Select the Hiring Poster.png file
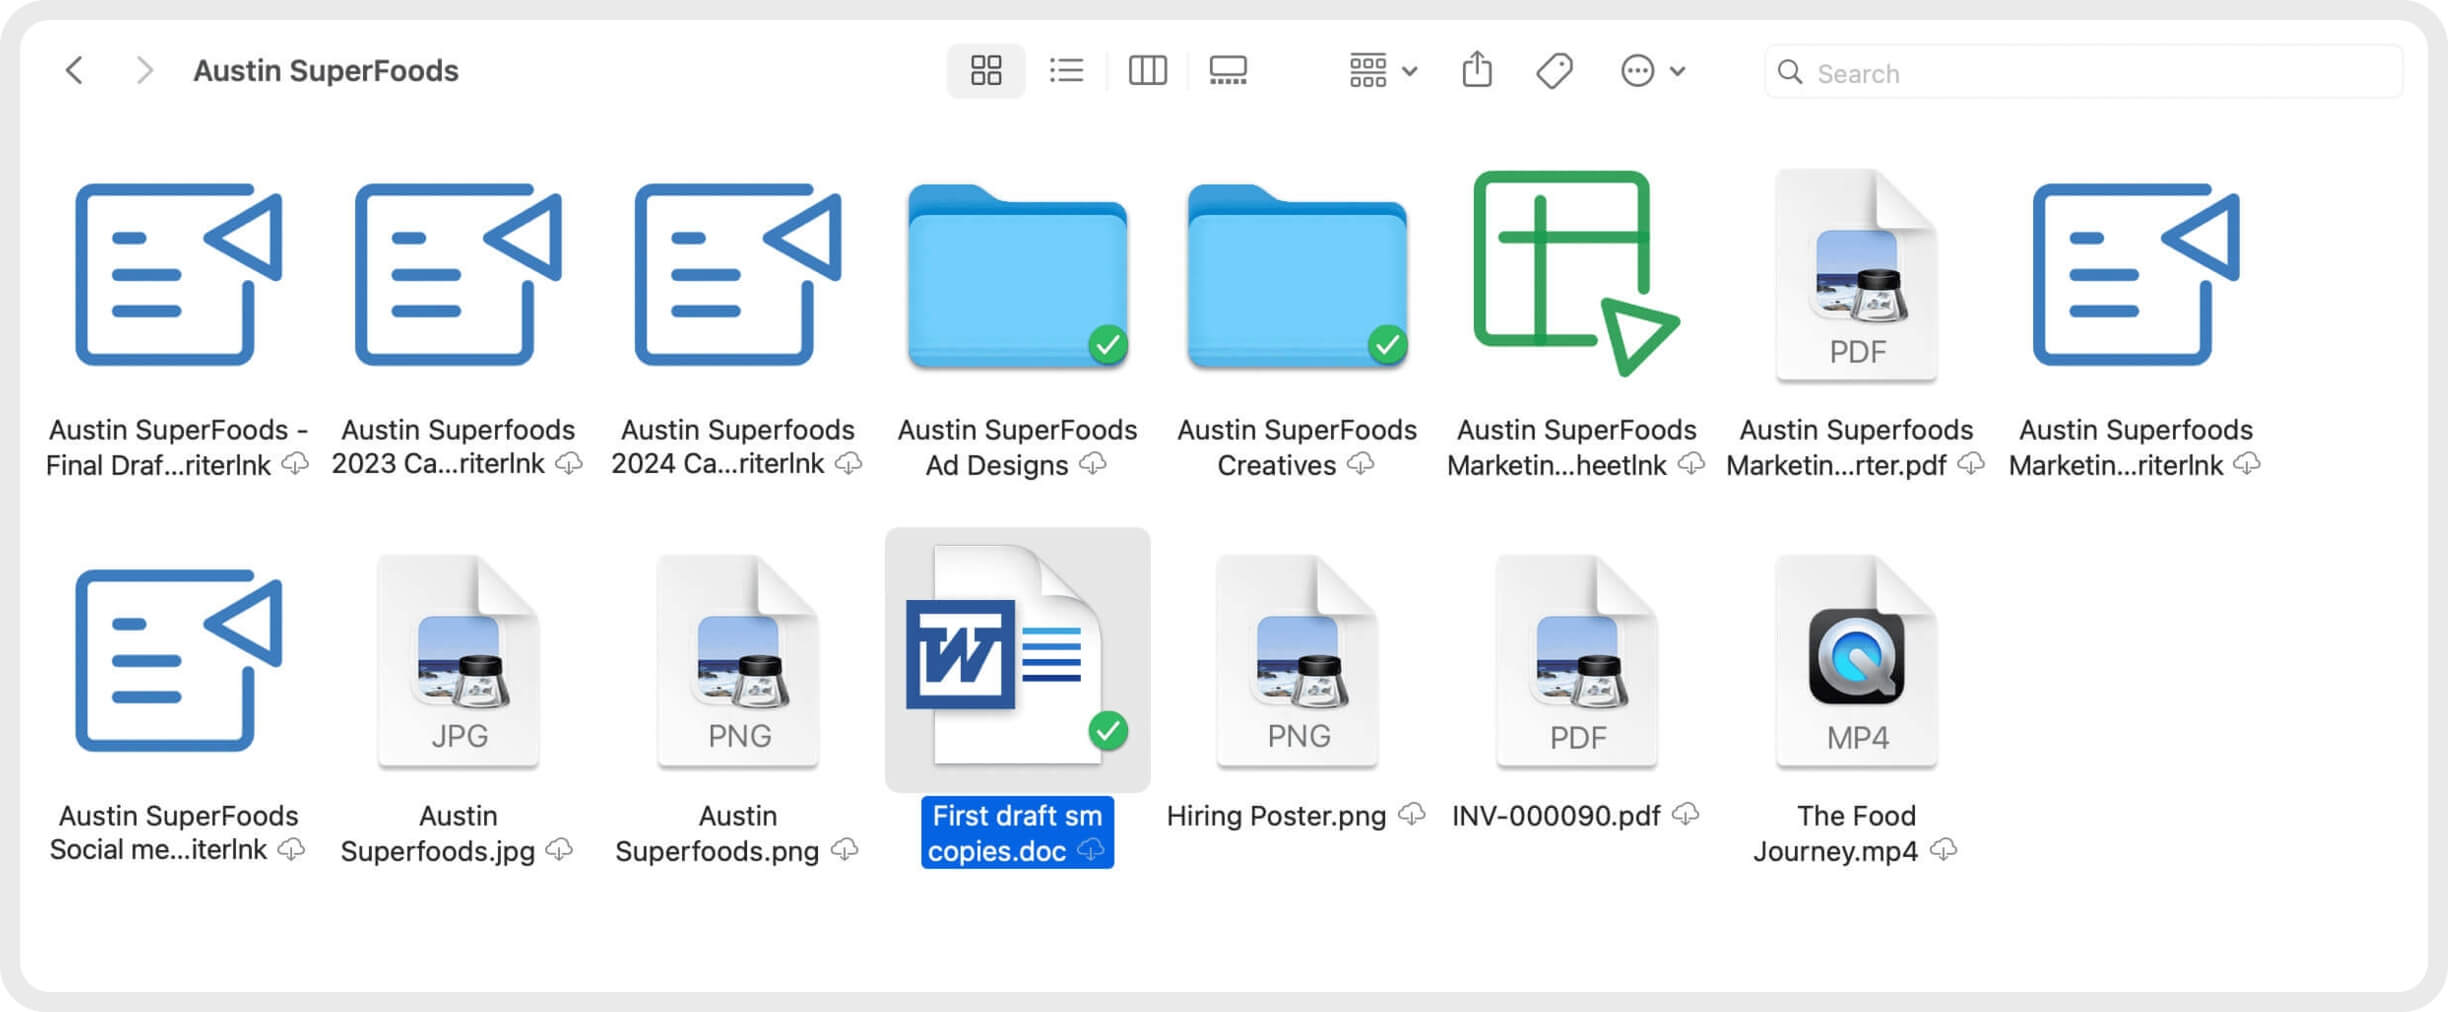This screenshot has width=2448, height=1012. coord(1297,662)
